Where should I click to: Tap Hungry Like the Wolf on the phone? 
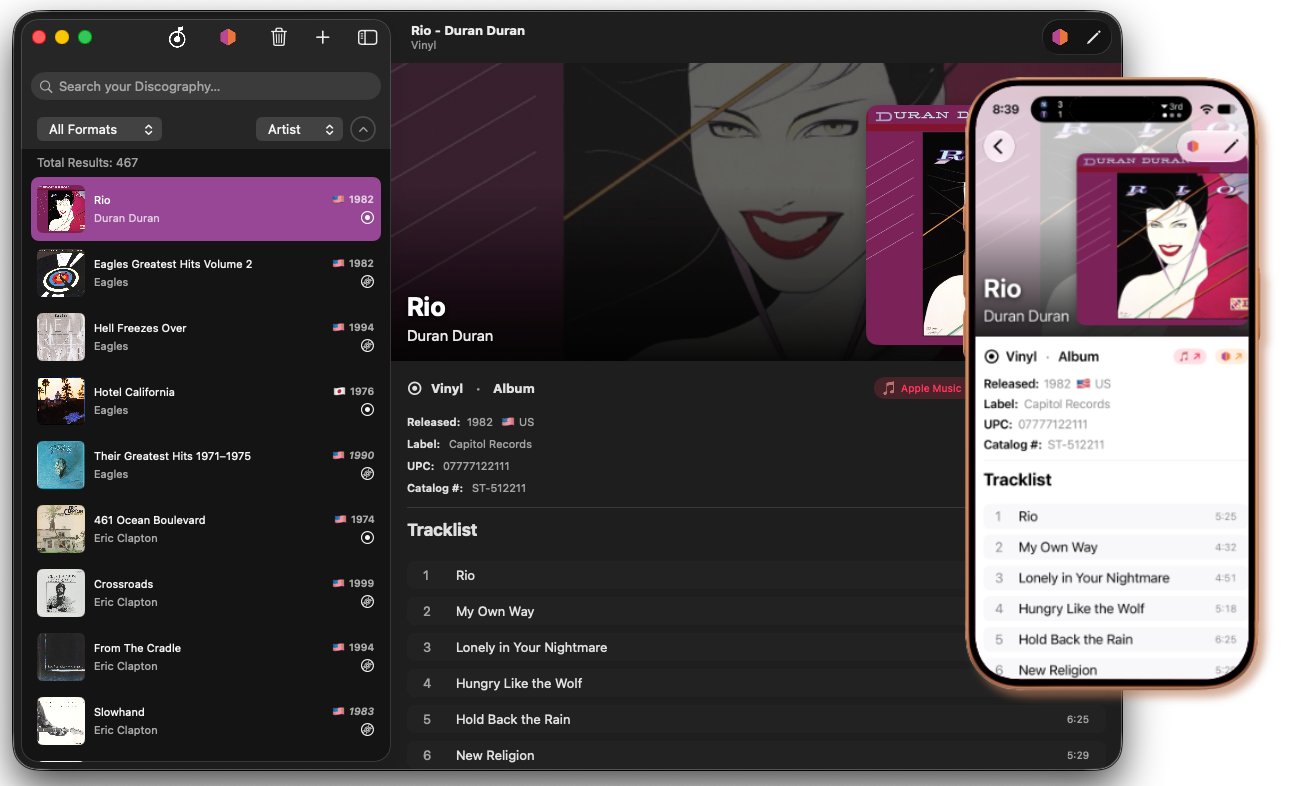click(x=1115, y=608)
